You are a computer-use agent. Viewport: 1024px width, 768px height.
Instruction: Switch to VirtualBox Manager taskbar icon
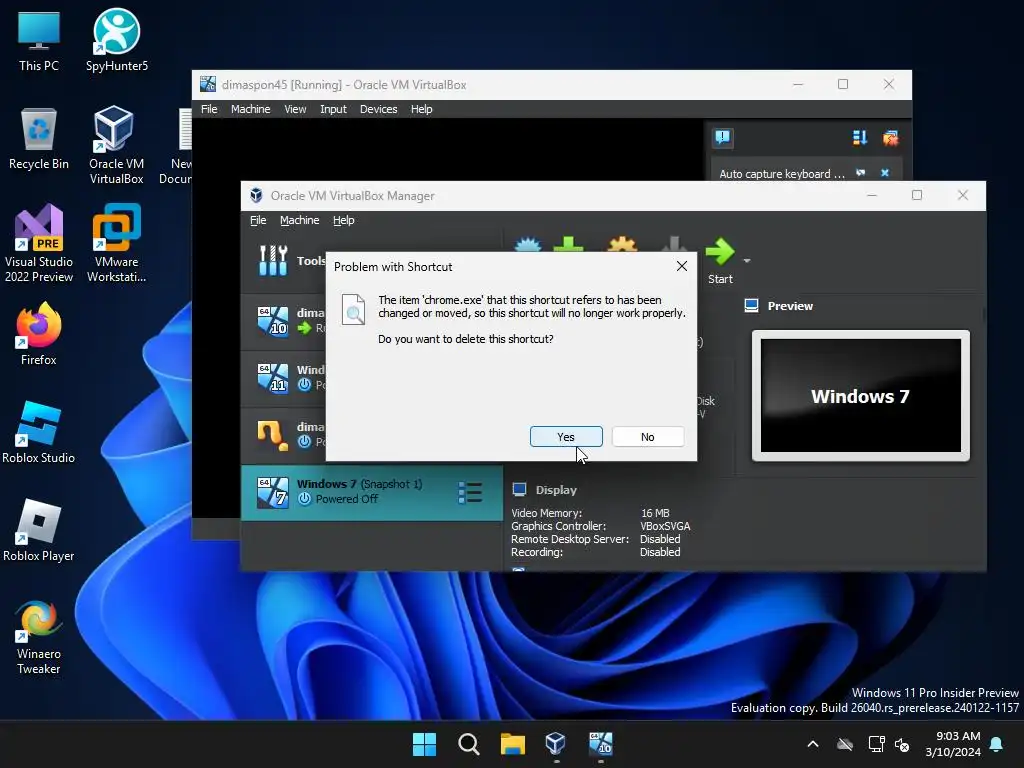tap(556, 744)
